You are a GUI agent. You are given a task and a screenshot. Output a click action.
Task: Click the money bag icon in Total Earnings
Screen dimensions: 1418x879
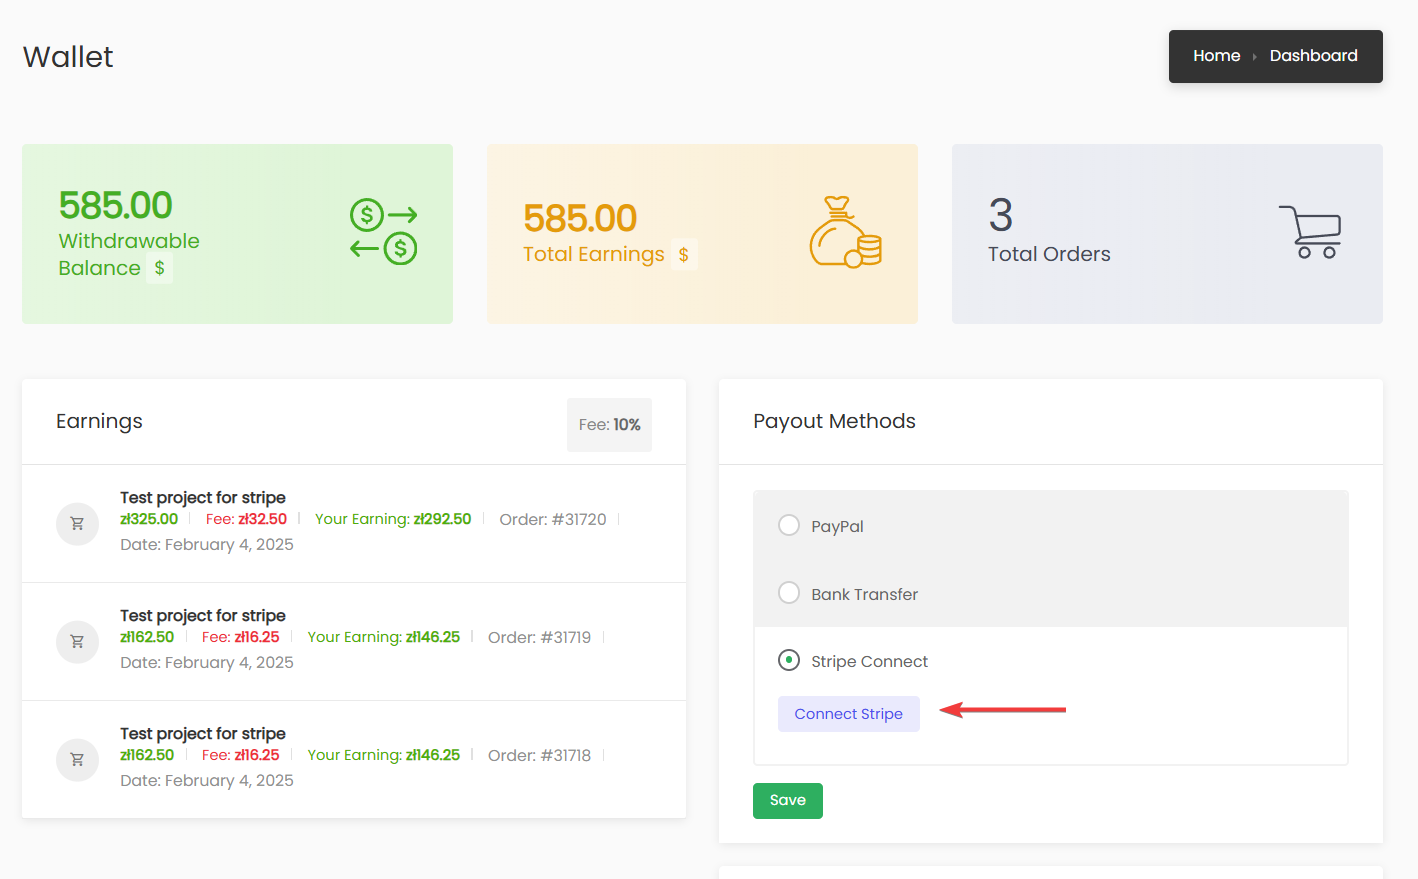[x=845, y=233]
